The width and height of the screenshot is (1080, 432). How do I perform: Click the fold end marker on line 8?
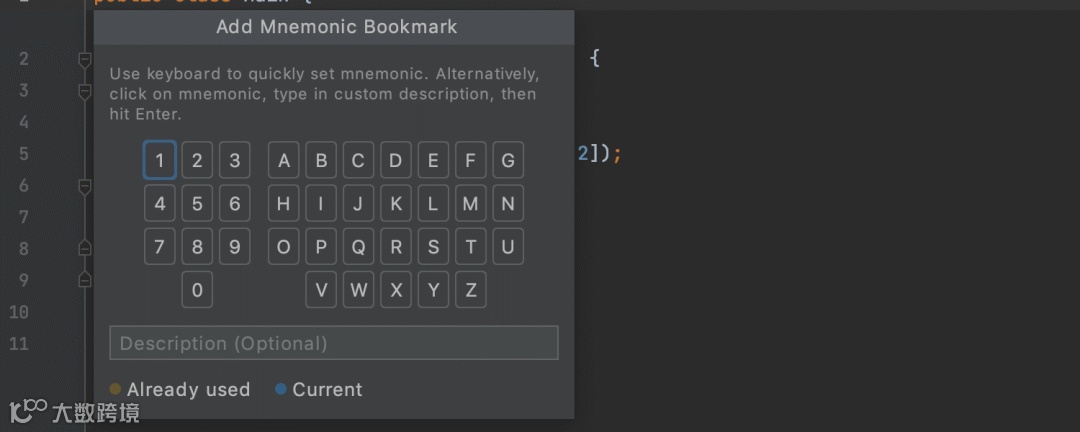pyautogui.click(x=85, y=248)
